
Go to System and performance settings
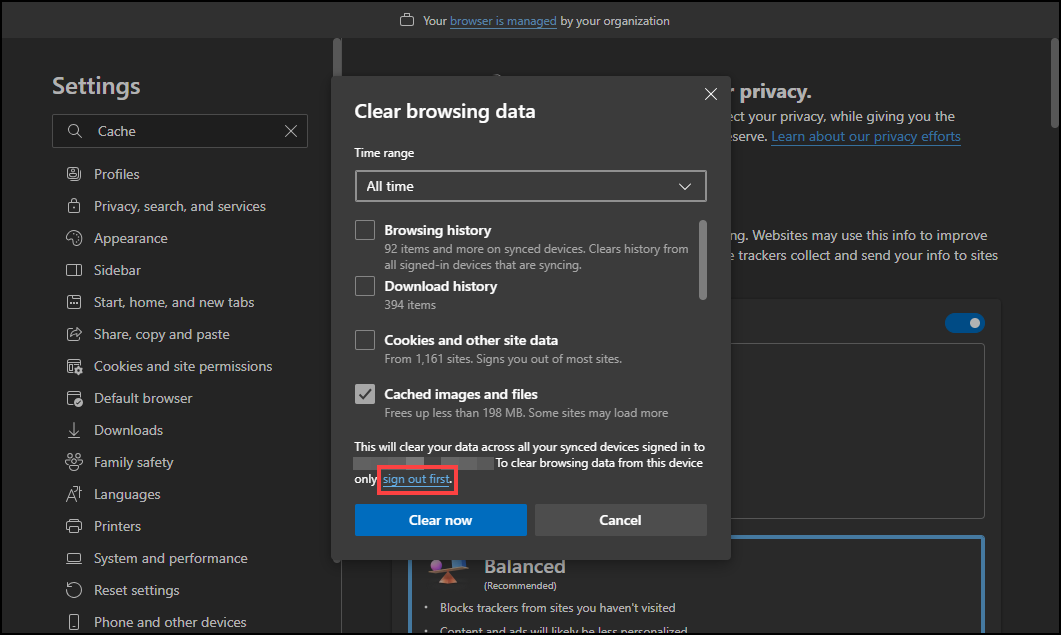click(x=170, y=558)
